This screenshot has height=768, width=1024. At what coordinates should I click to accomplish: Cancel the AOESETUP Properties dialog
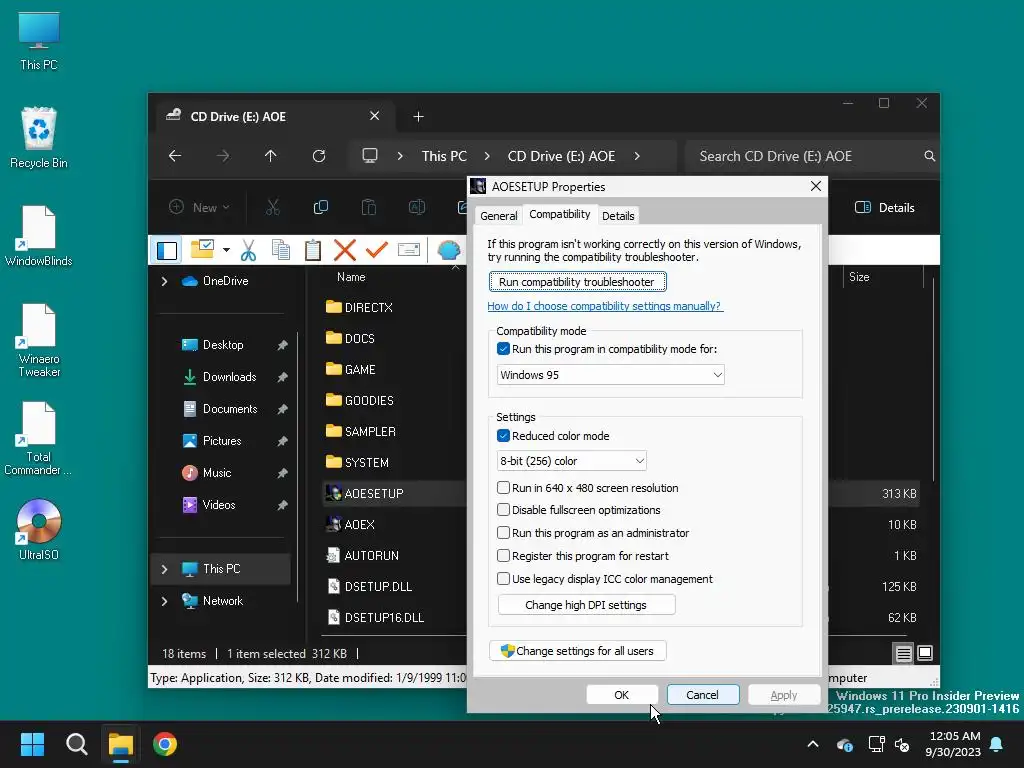[703, 695]
